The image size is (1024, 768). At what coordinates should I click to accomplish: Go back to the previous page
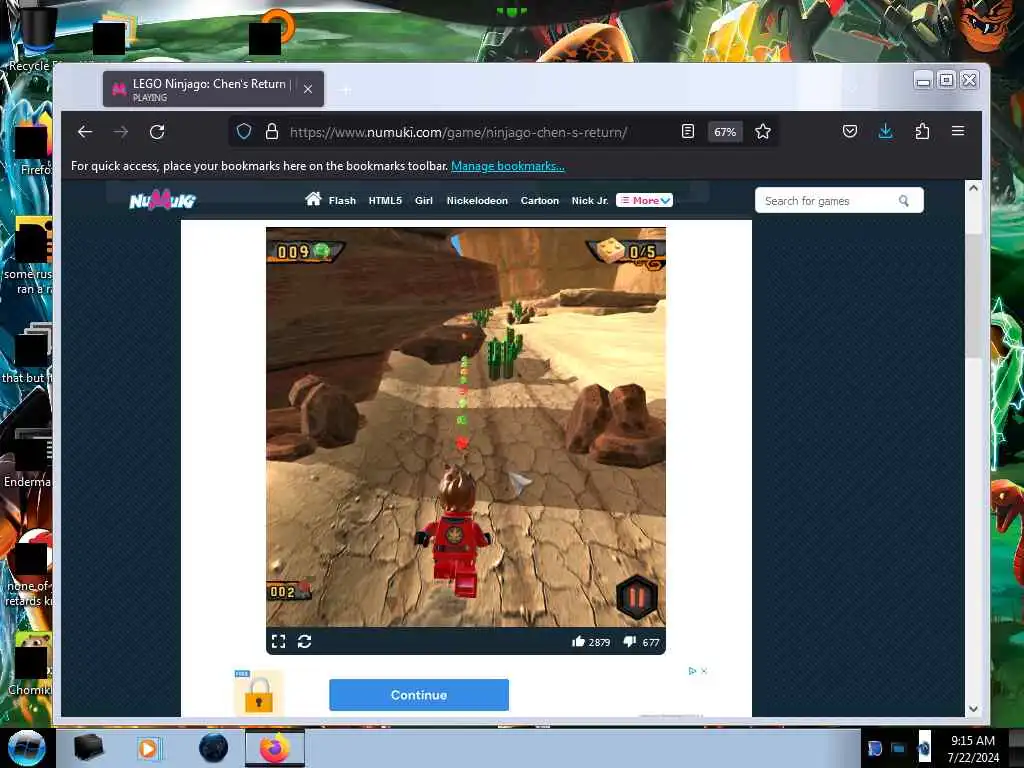point(85,132)
